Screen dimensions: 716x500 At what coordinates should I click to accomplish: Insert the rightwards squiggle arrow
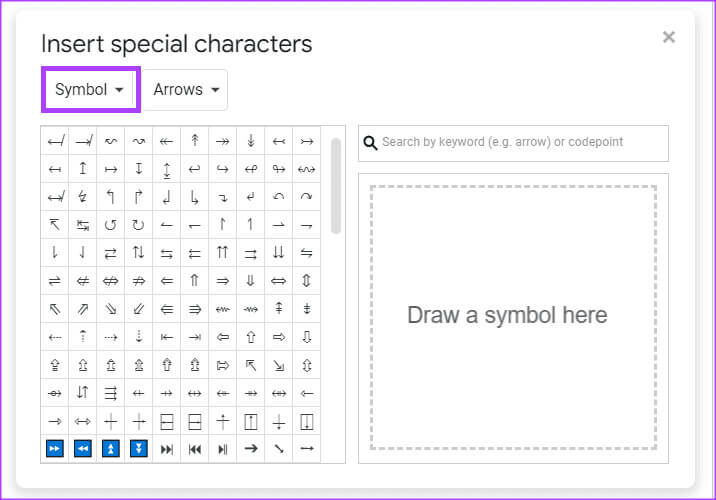click(x=251, y=309)
